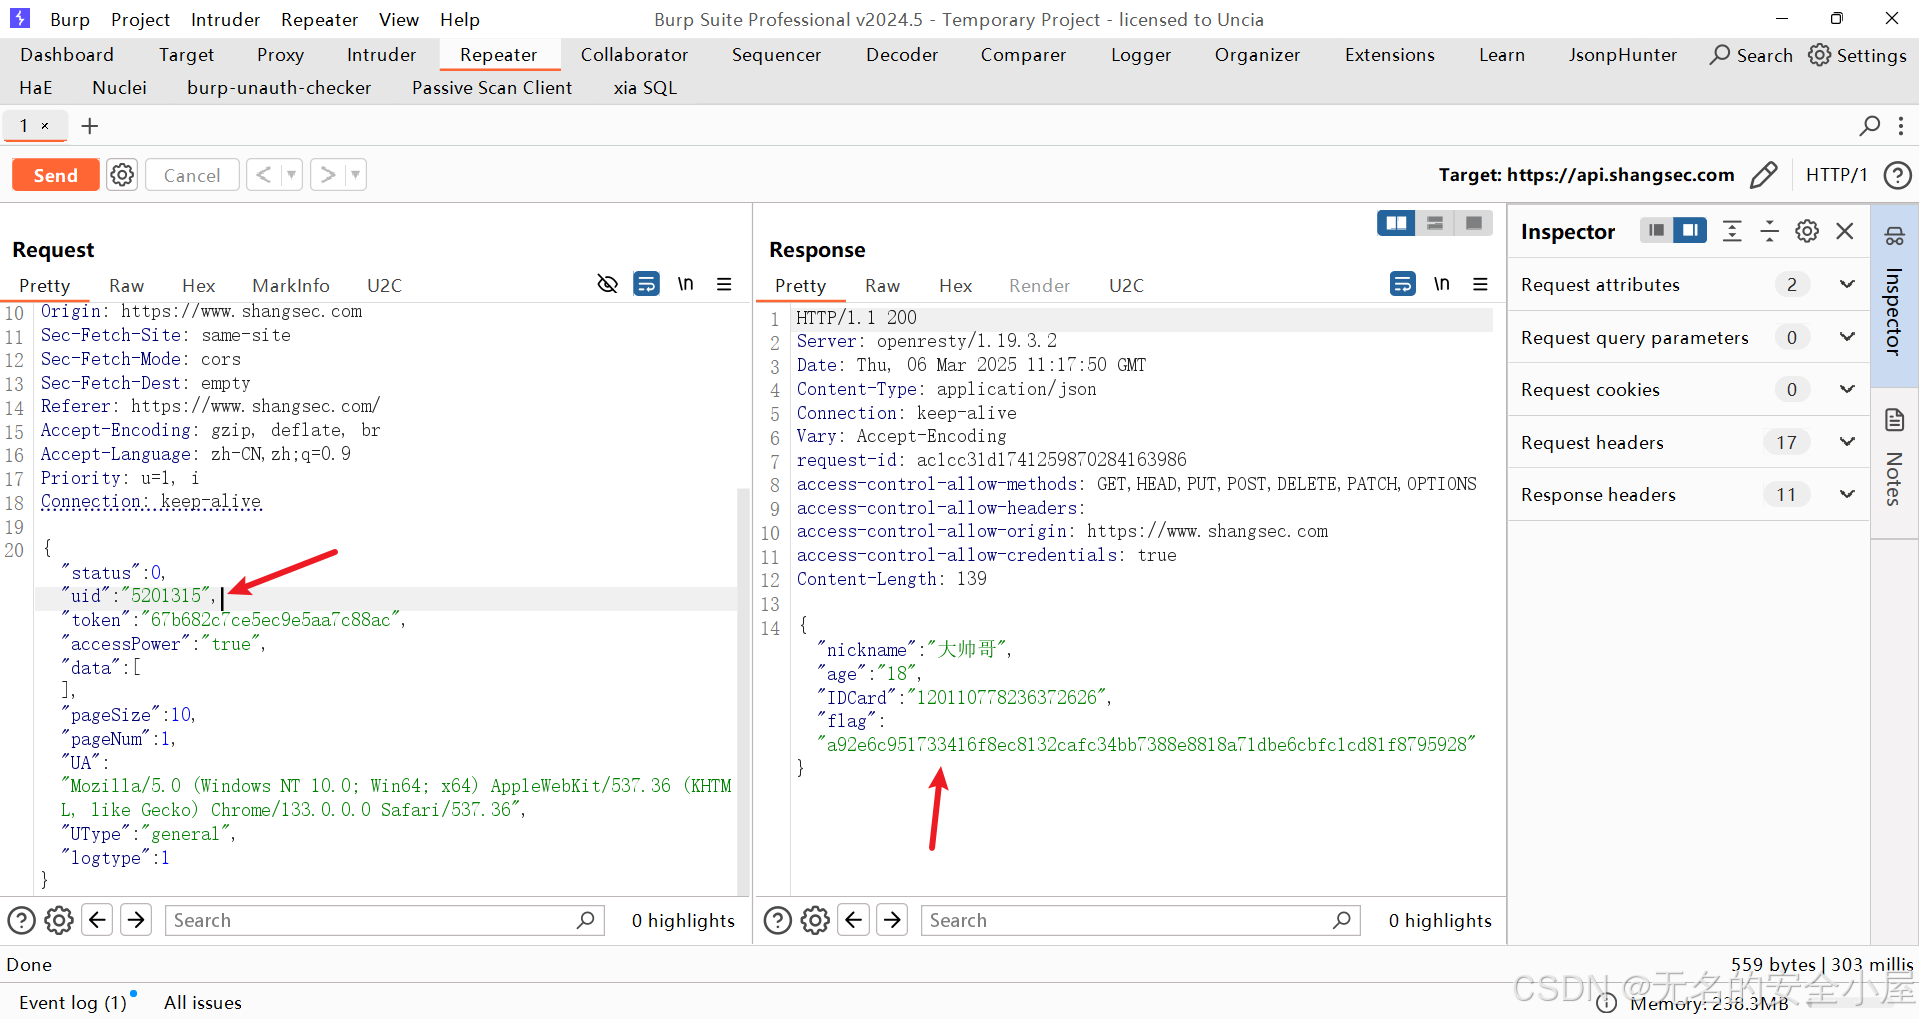
Task: Open Response search help icon
Action: click(x=777, y=920)
